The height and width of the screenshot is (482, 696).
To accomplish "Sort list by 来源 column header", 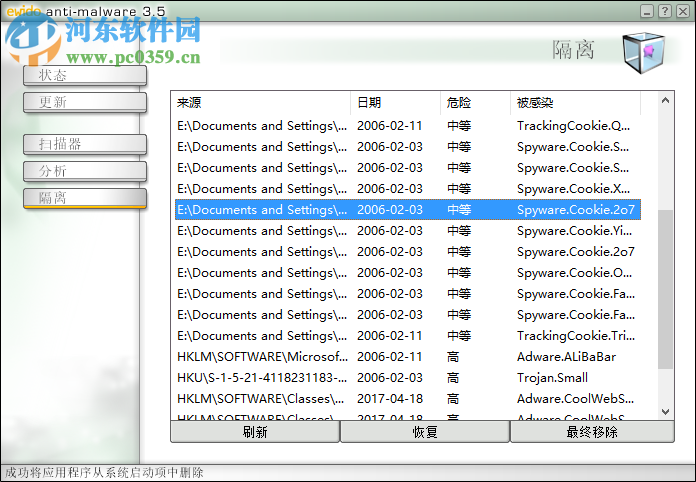I will (x=262, y=103).
